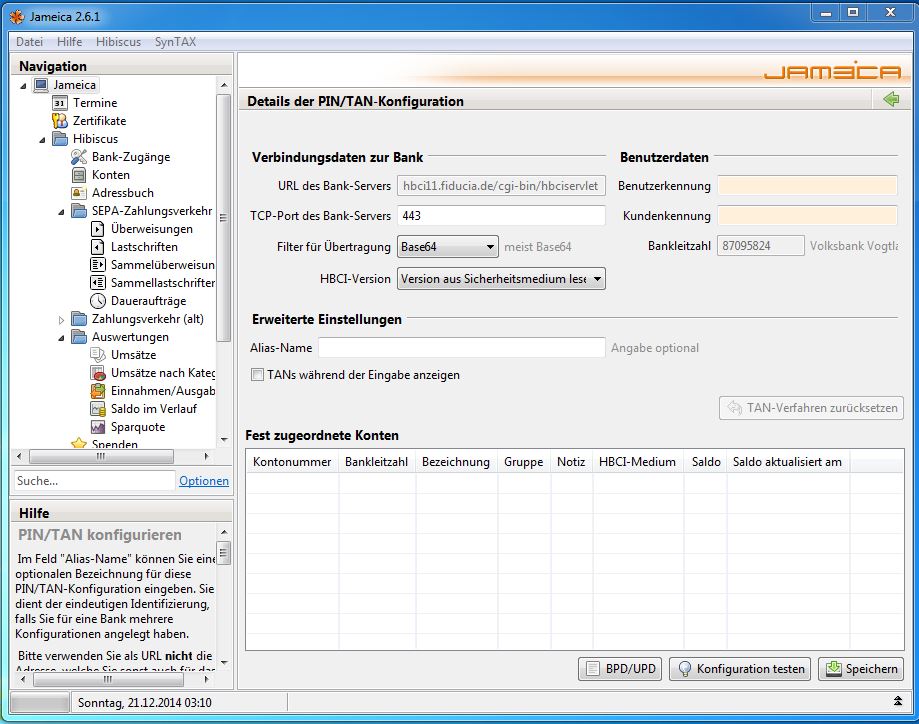Viewport: 919px width, 724px height.
Task: Enable TANs während der Eingabe anzeigen
Action: click(257, 375)
